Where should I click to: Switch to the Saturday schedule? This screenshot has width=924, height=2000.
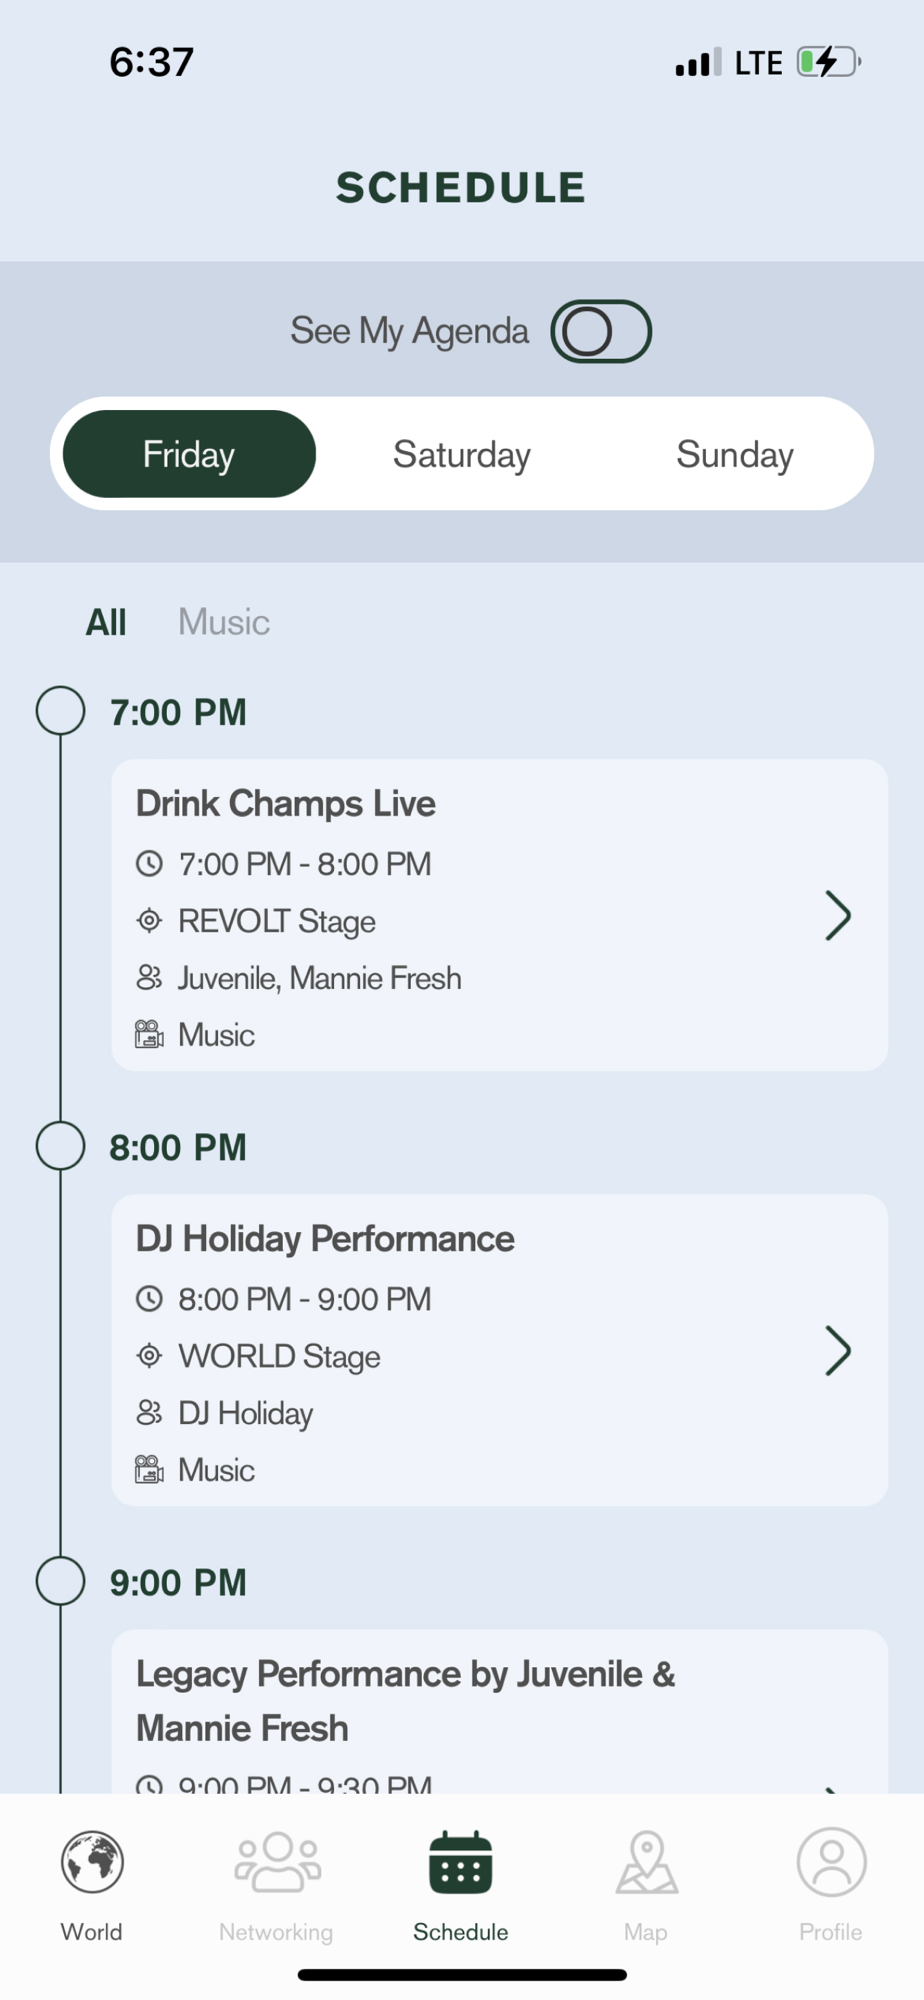(x=461, y=454)
